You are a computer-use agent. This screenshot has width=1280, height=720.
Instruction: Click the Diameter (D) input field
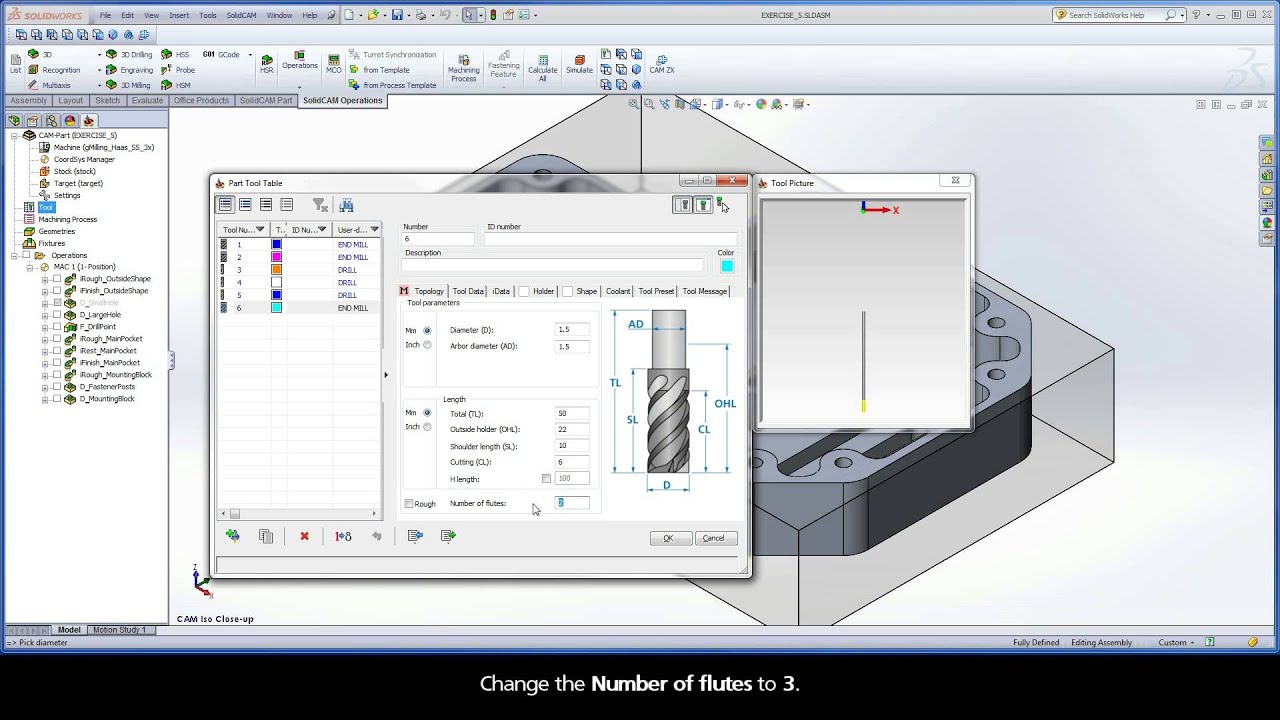point(572,329)
